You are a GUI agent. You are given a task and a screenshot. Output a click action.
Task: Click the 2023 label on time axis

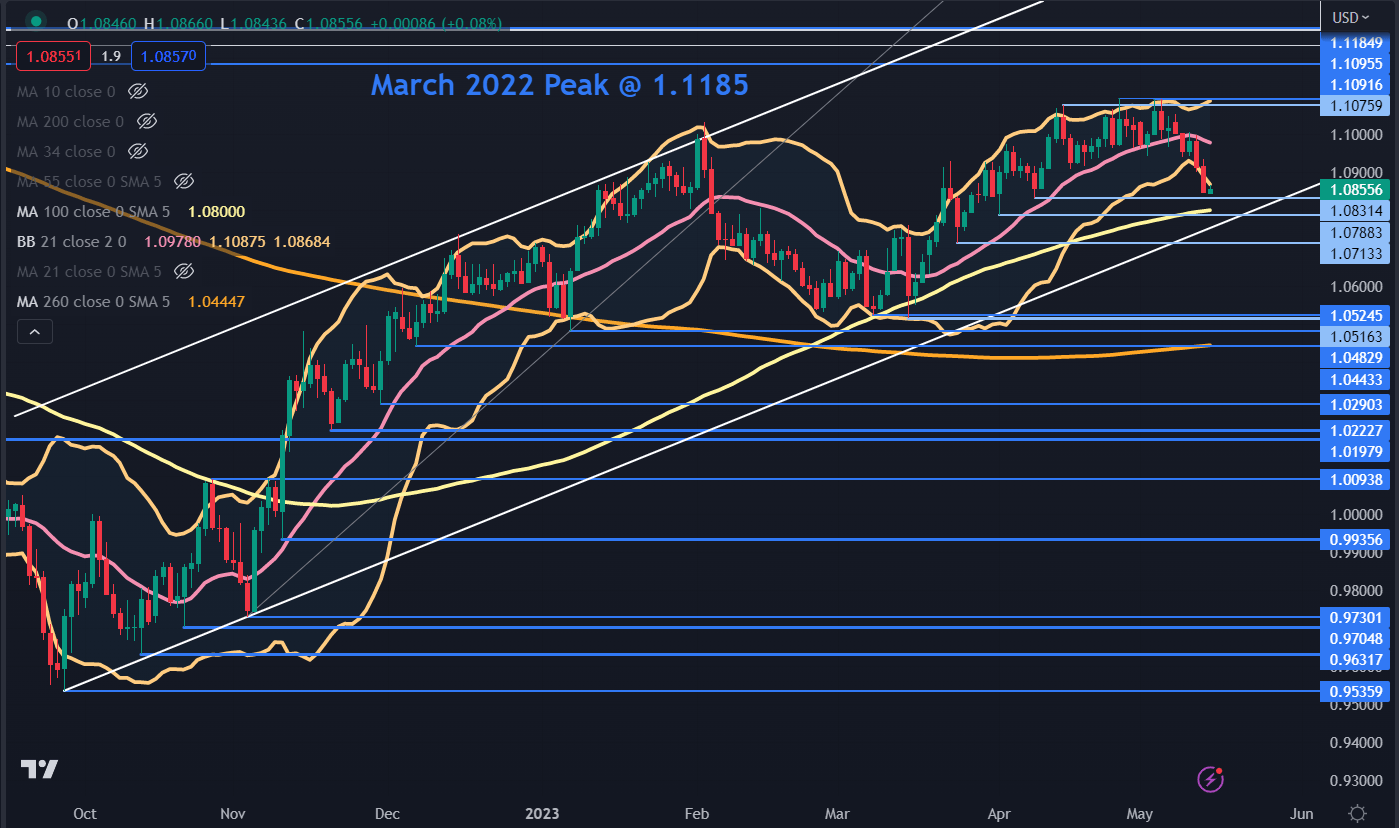(543, 813)
